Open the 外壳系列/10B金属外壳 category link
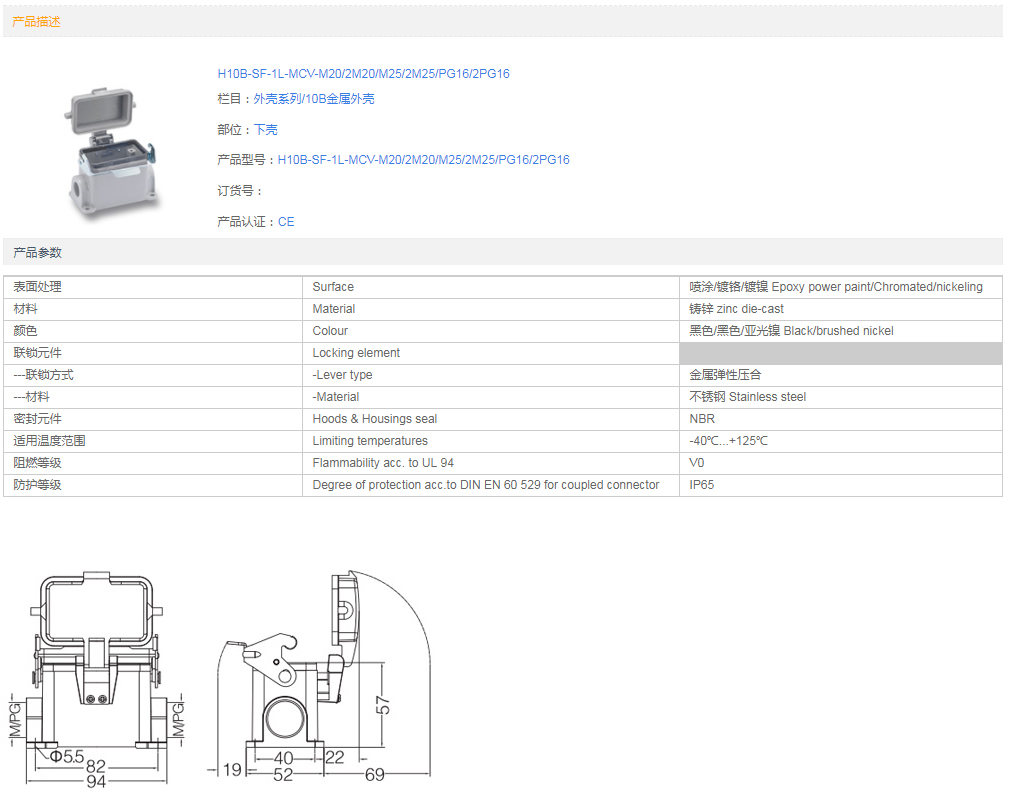 (x=314, y=99)
